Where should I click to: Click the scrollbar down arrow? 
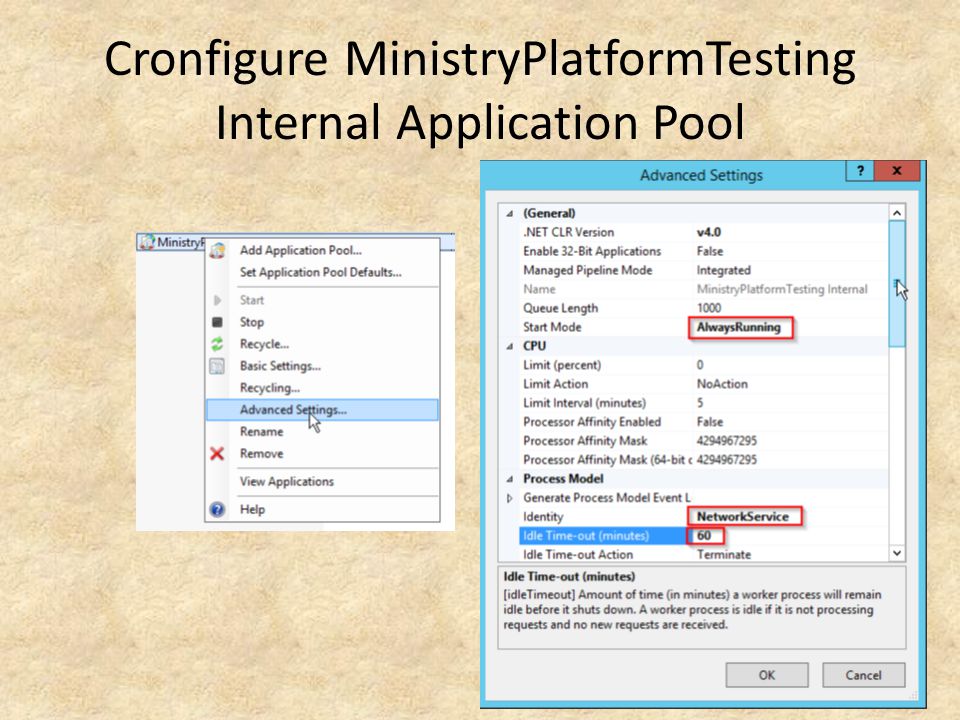[x=897, y=553]
